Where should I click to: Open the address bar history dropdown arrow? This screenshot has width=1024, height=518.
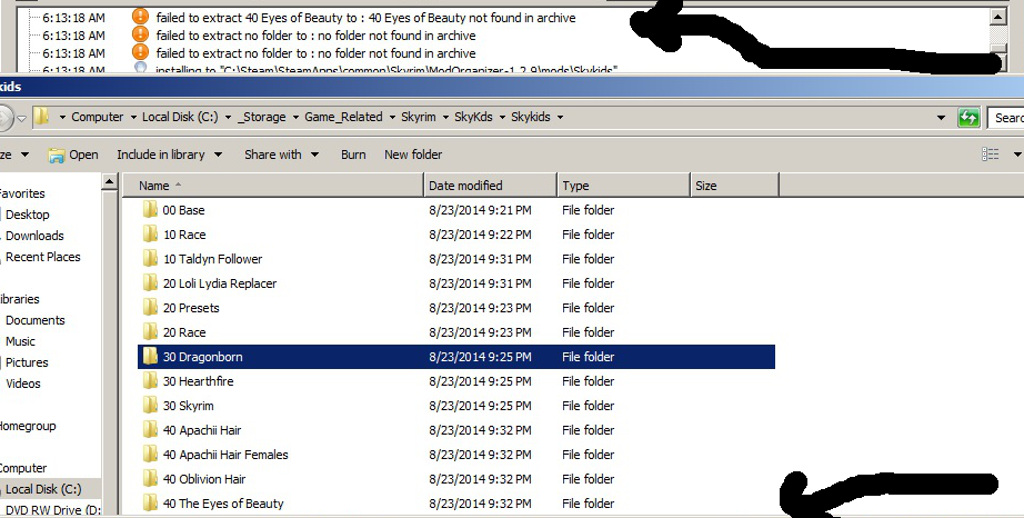point(941,117)
